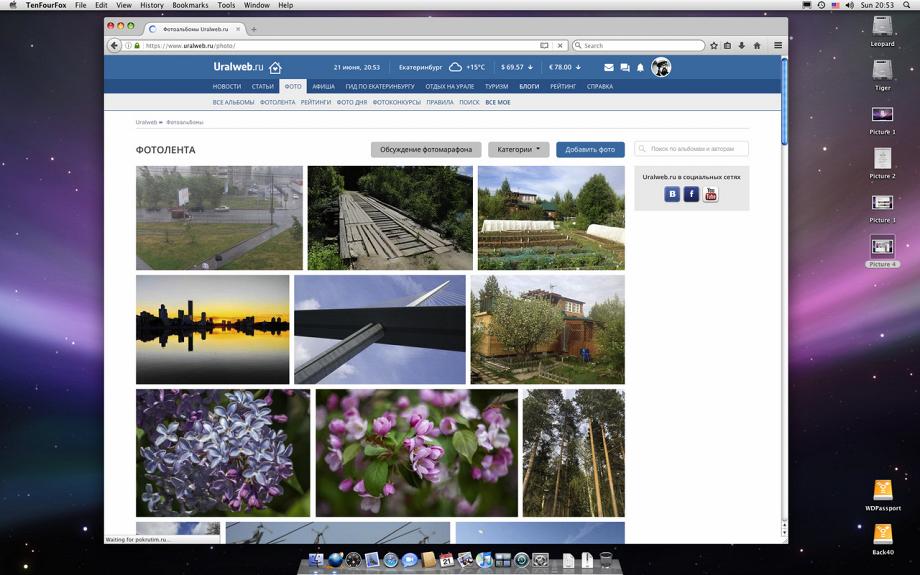Open the ТУРИЗМ section

[x=496, y=86]
